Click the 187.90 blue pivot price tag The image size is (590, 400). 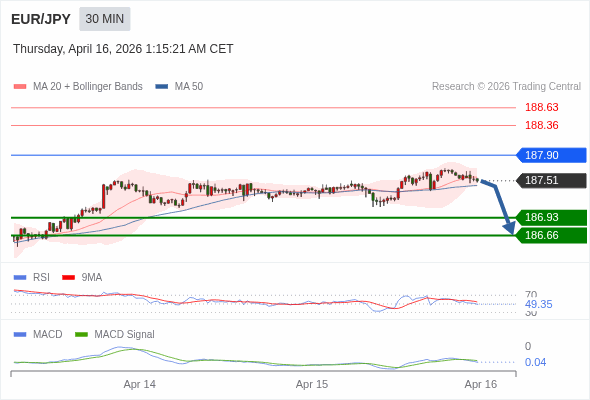click(x=551, y=155)
